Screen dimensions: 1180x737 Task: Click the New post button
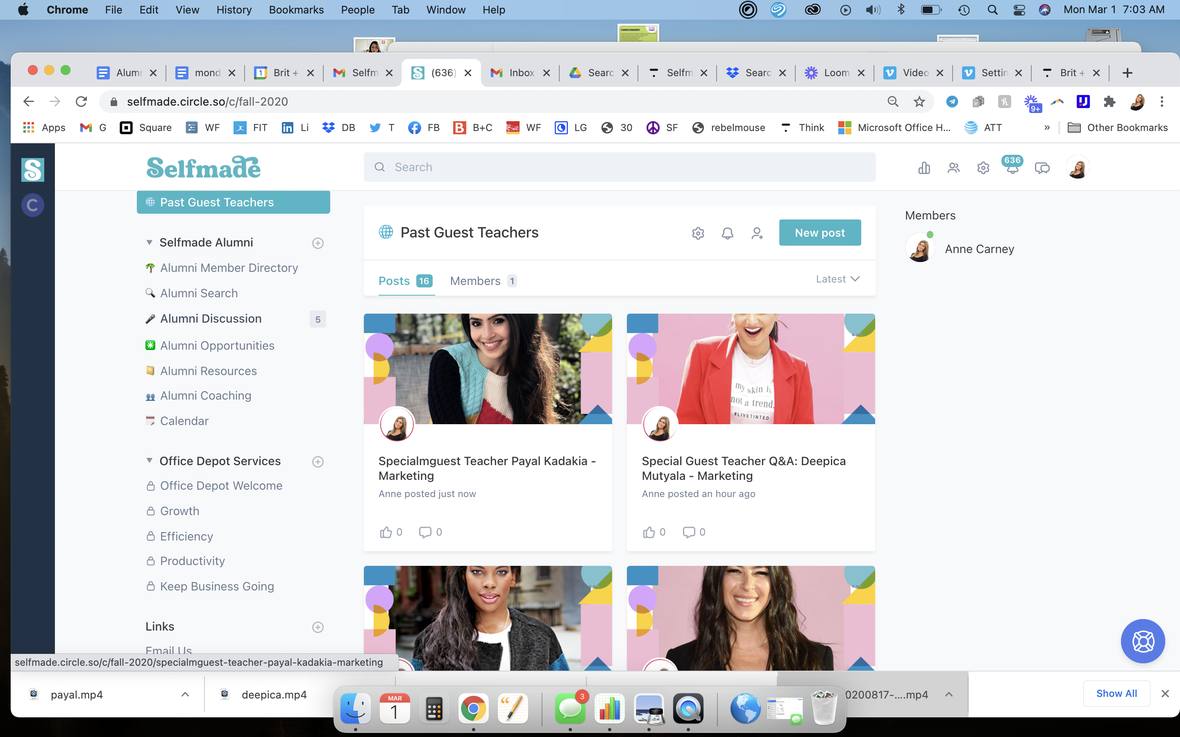pyautogui.click(x=820, y=233)
